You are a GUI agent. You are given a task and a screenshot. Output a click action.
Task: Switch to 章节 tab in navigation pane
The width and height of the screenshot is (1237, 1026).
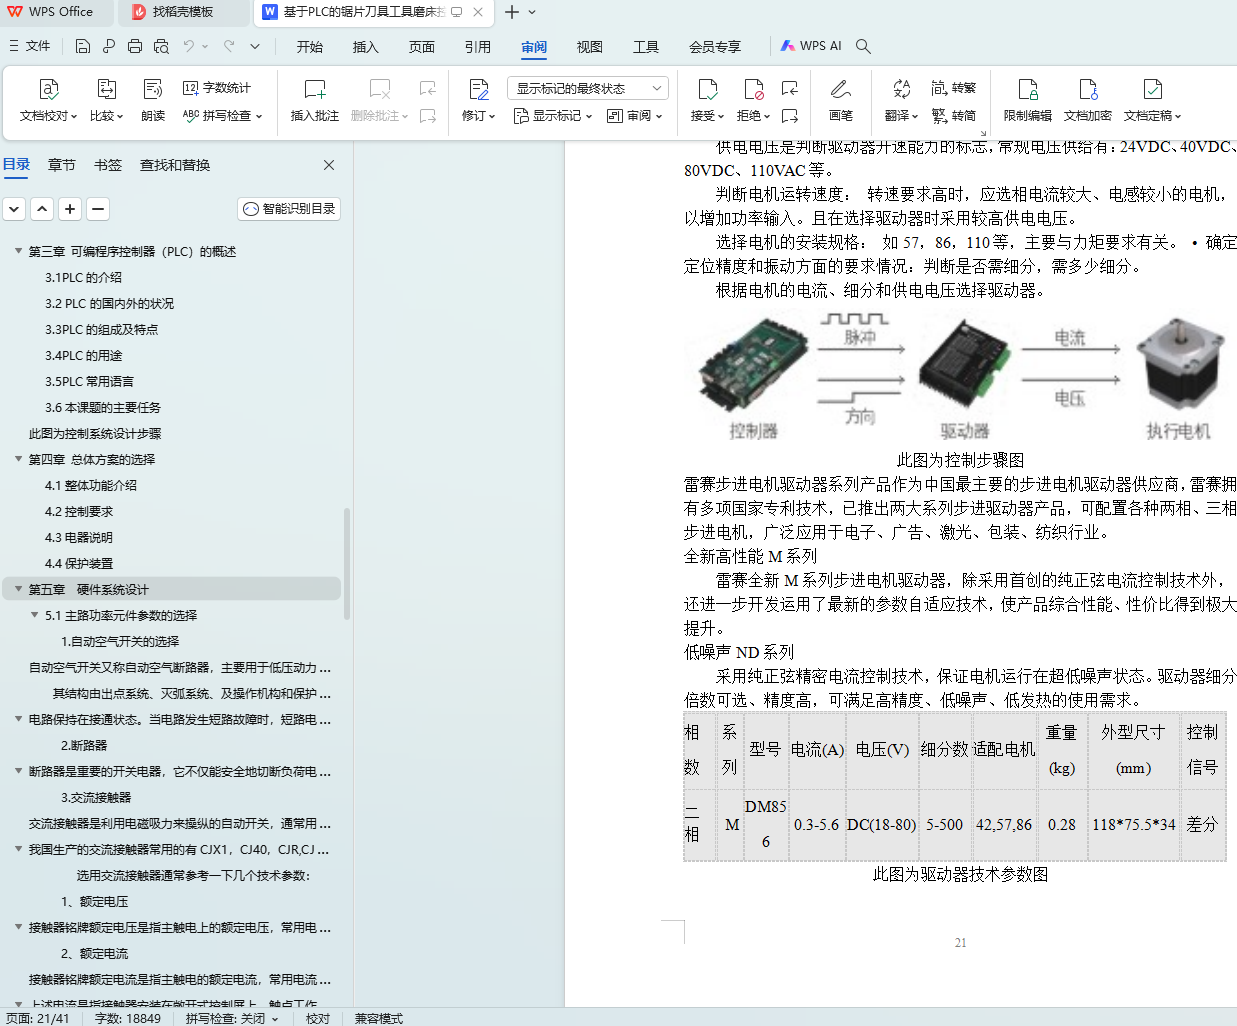pyautogui.click(x=62, y=165)
